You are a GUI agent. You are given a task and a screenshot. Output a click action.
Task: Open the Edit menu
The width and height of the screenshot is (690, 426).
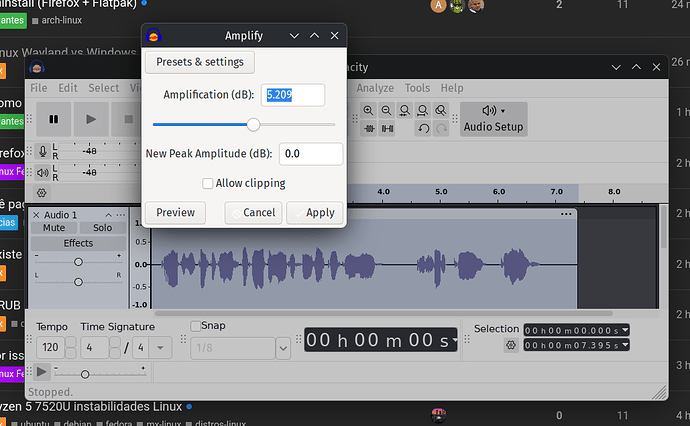68,88
